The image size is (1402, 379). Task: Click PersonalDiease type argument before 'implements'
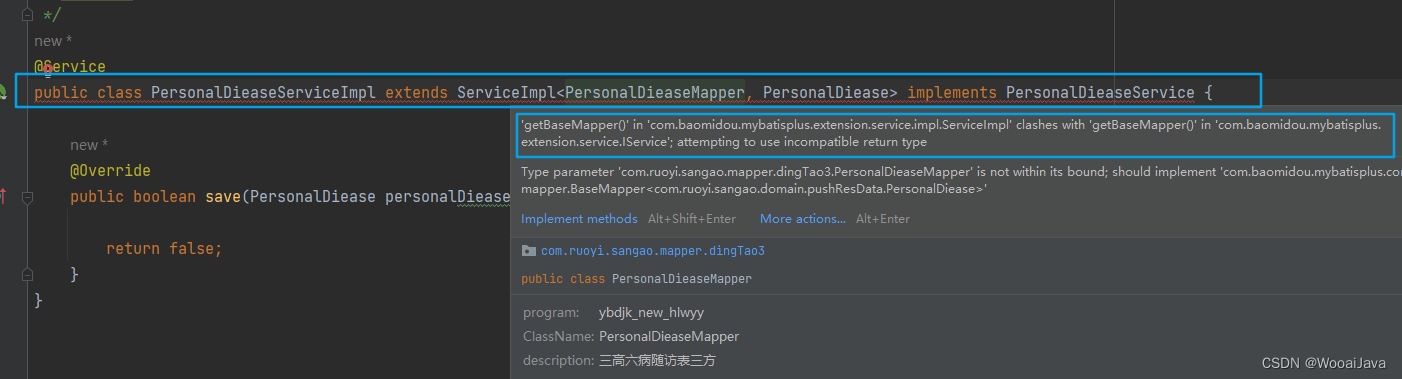pos(825,93)
